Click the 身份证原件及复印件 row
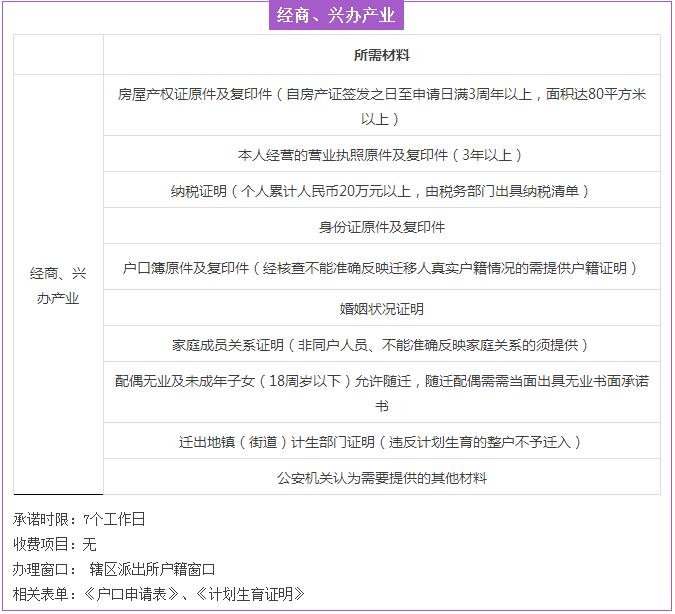This screenshot has width=675, height=614. [381, 226]
